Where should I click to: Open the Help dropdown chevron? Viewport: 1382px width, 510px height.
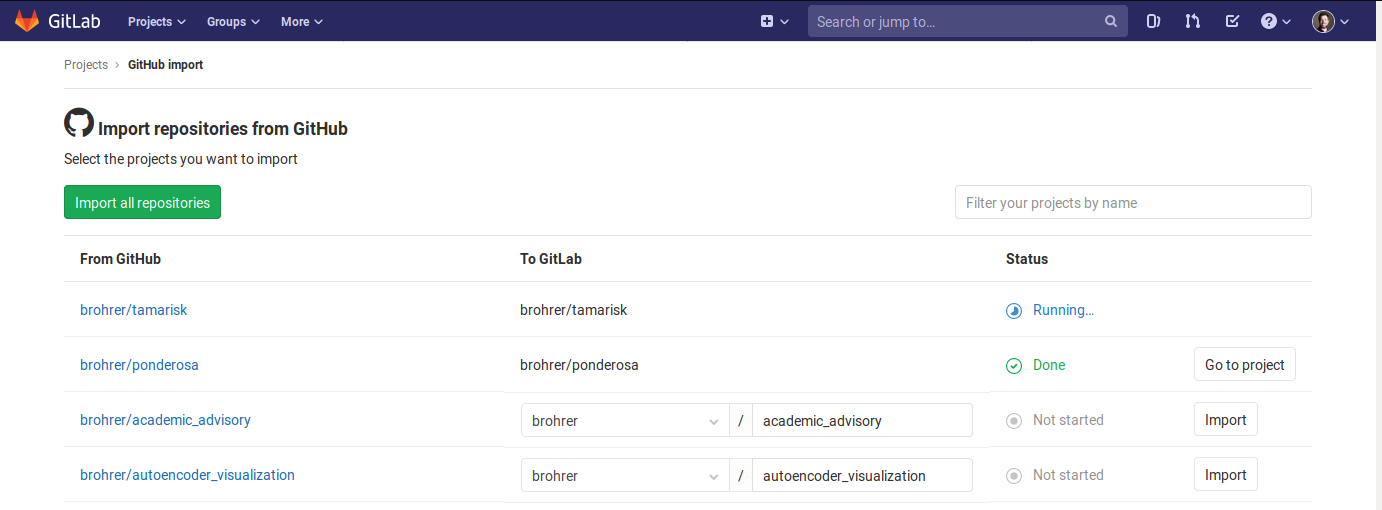[1287, 21]
